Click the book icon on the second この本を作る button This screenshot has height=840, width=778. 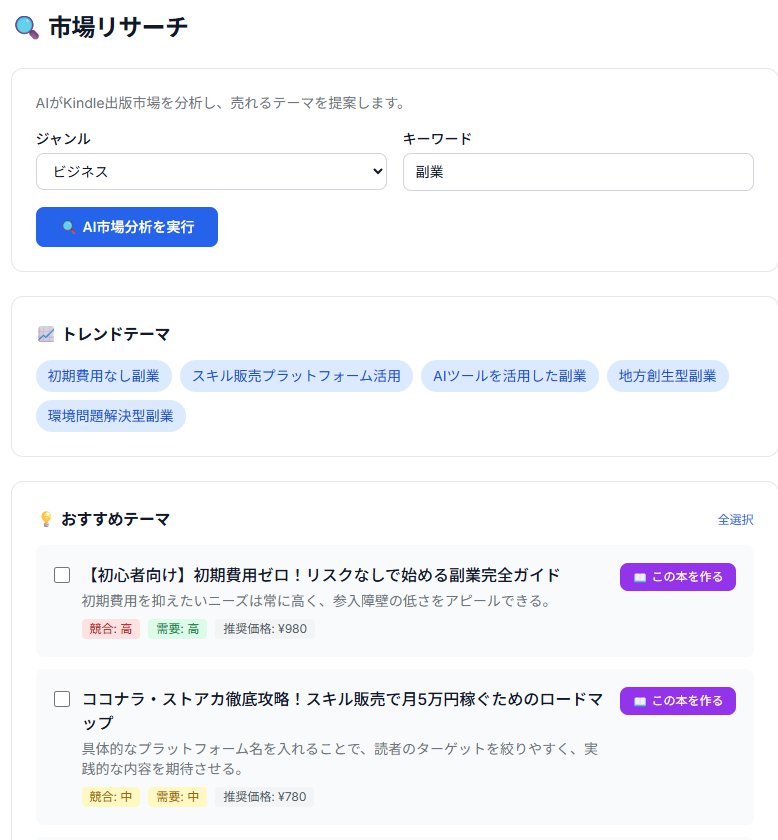[x=642, y=701]
